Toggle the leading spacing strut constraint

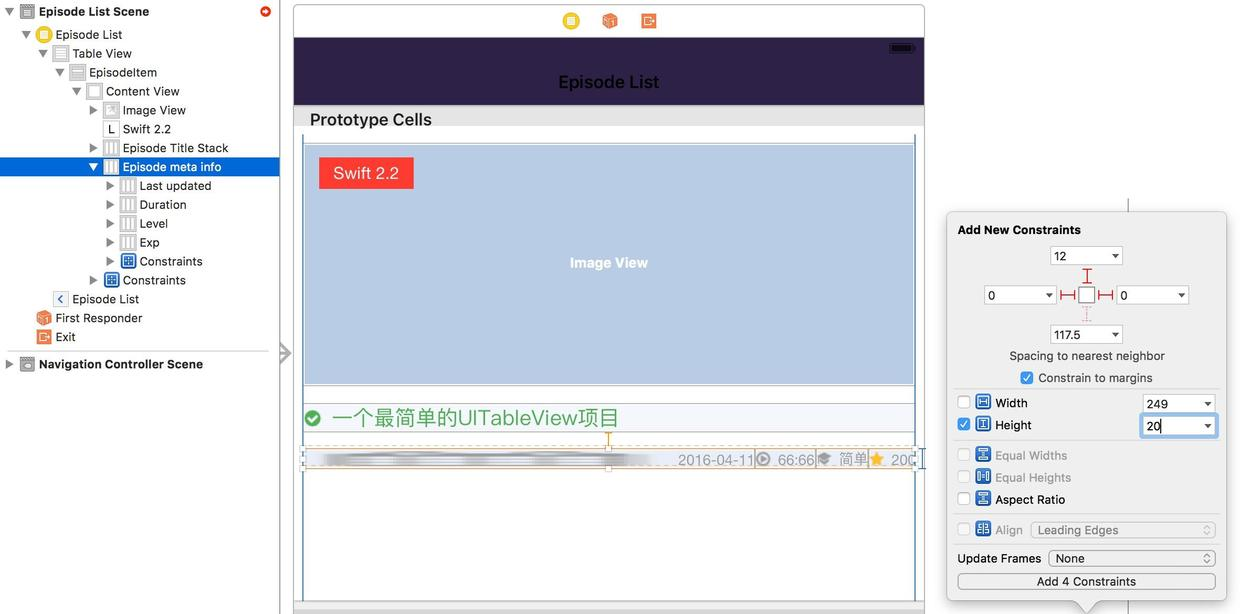[x=1068, y=296]
